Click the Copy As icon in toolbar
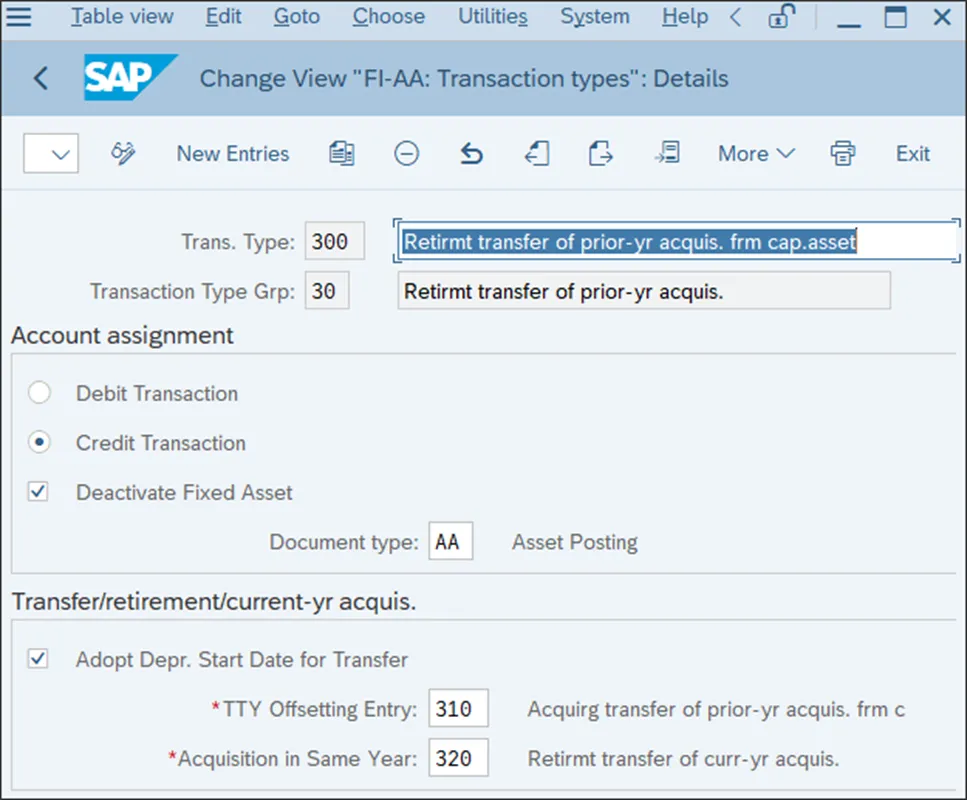 click(342, 154)
